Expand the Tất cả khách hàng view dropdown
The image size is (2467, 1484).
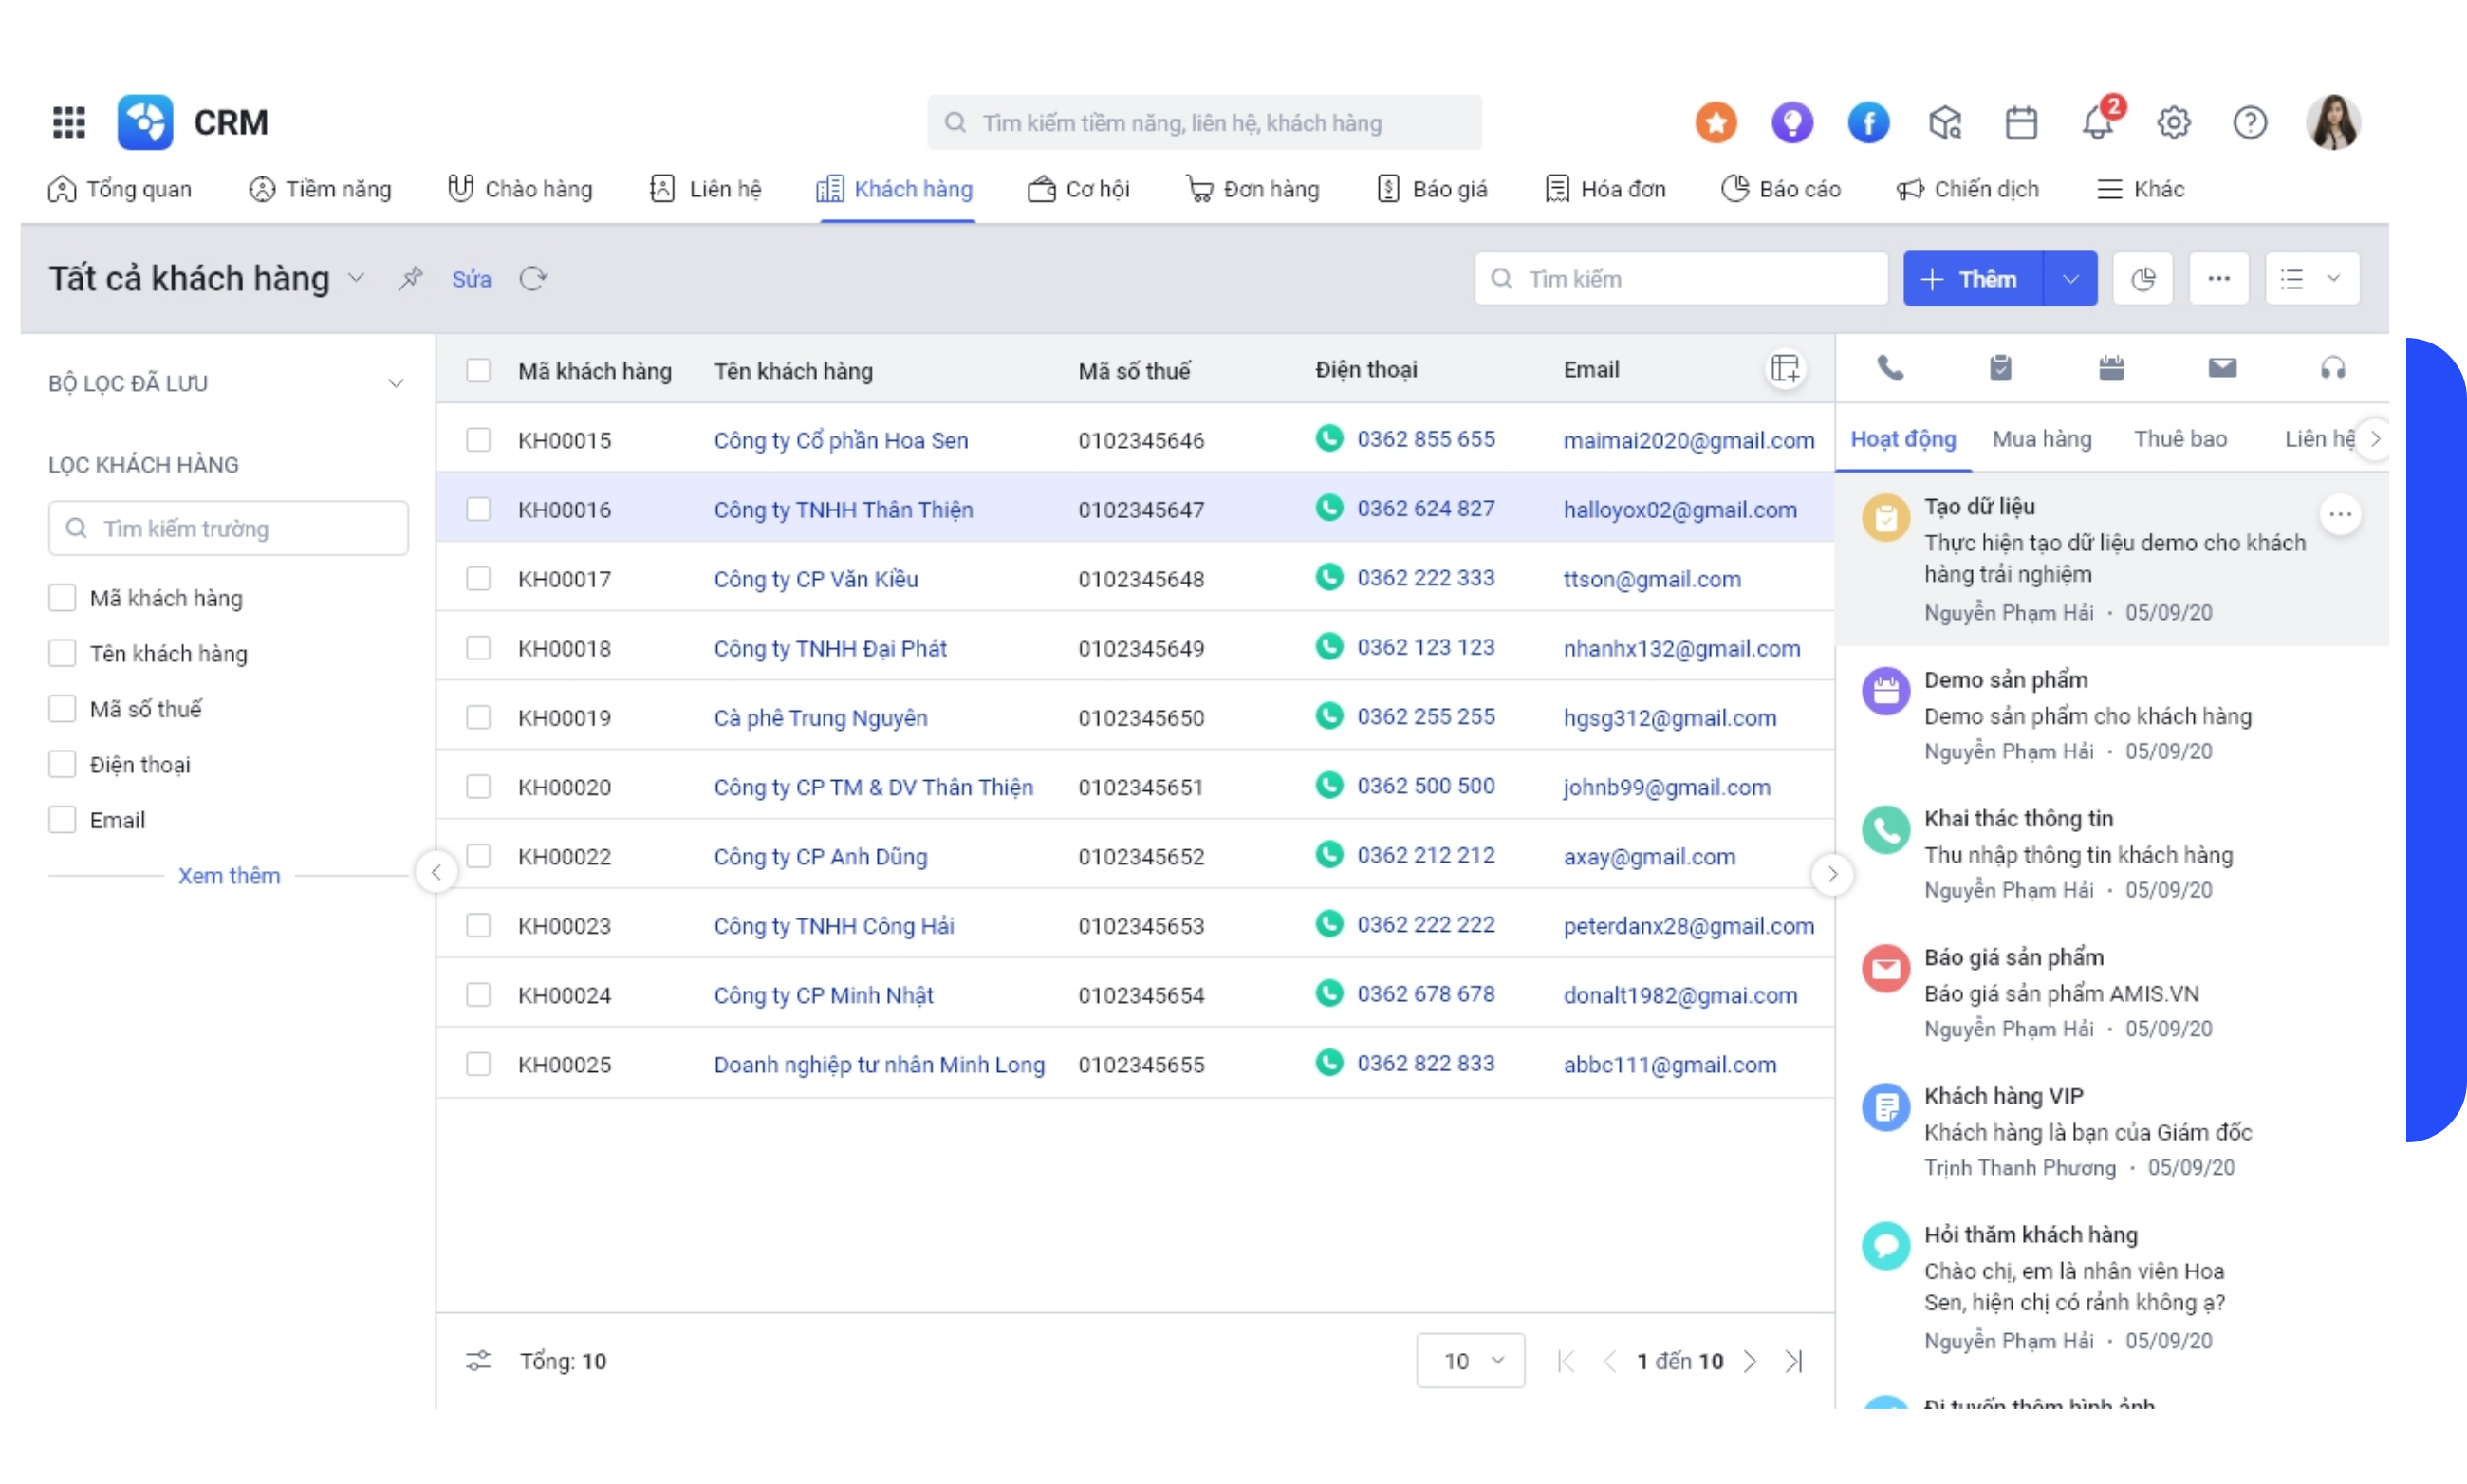356,278
